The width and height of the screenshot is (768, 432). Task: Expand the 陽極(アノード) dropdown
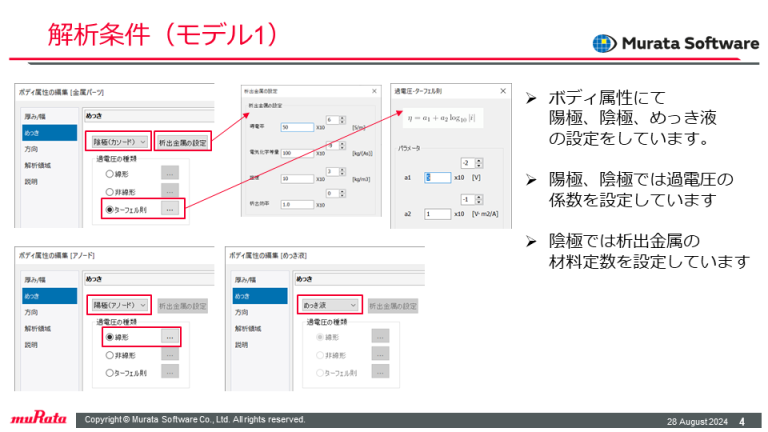coord(118,305)
